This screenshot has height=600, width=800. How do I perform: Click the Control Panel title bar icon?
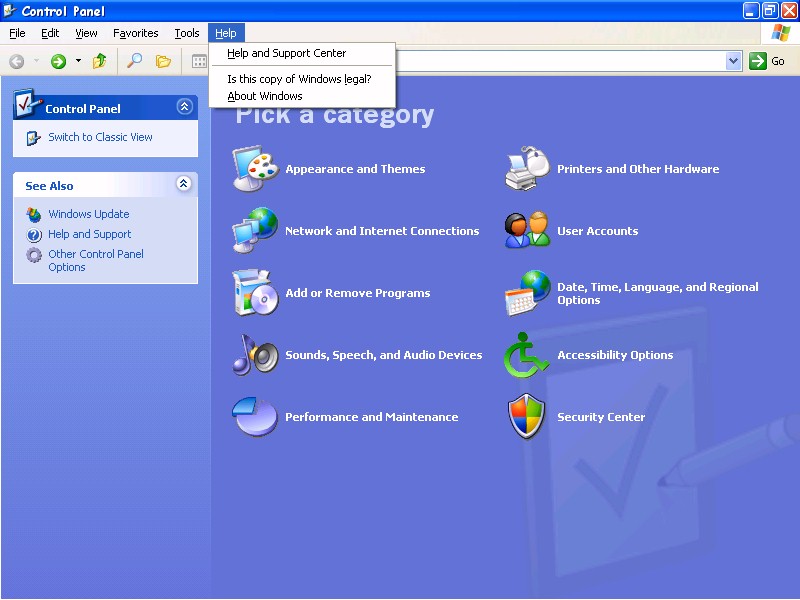[9, 10]
